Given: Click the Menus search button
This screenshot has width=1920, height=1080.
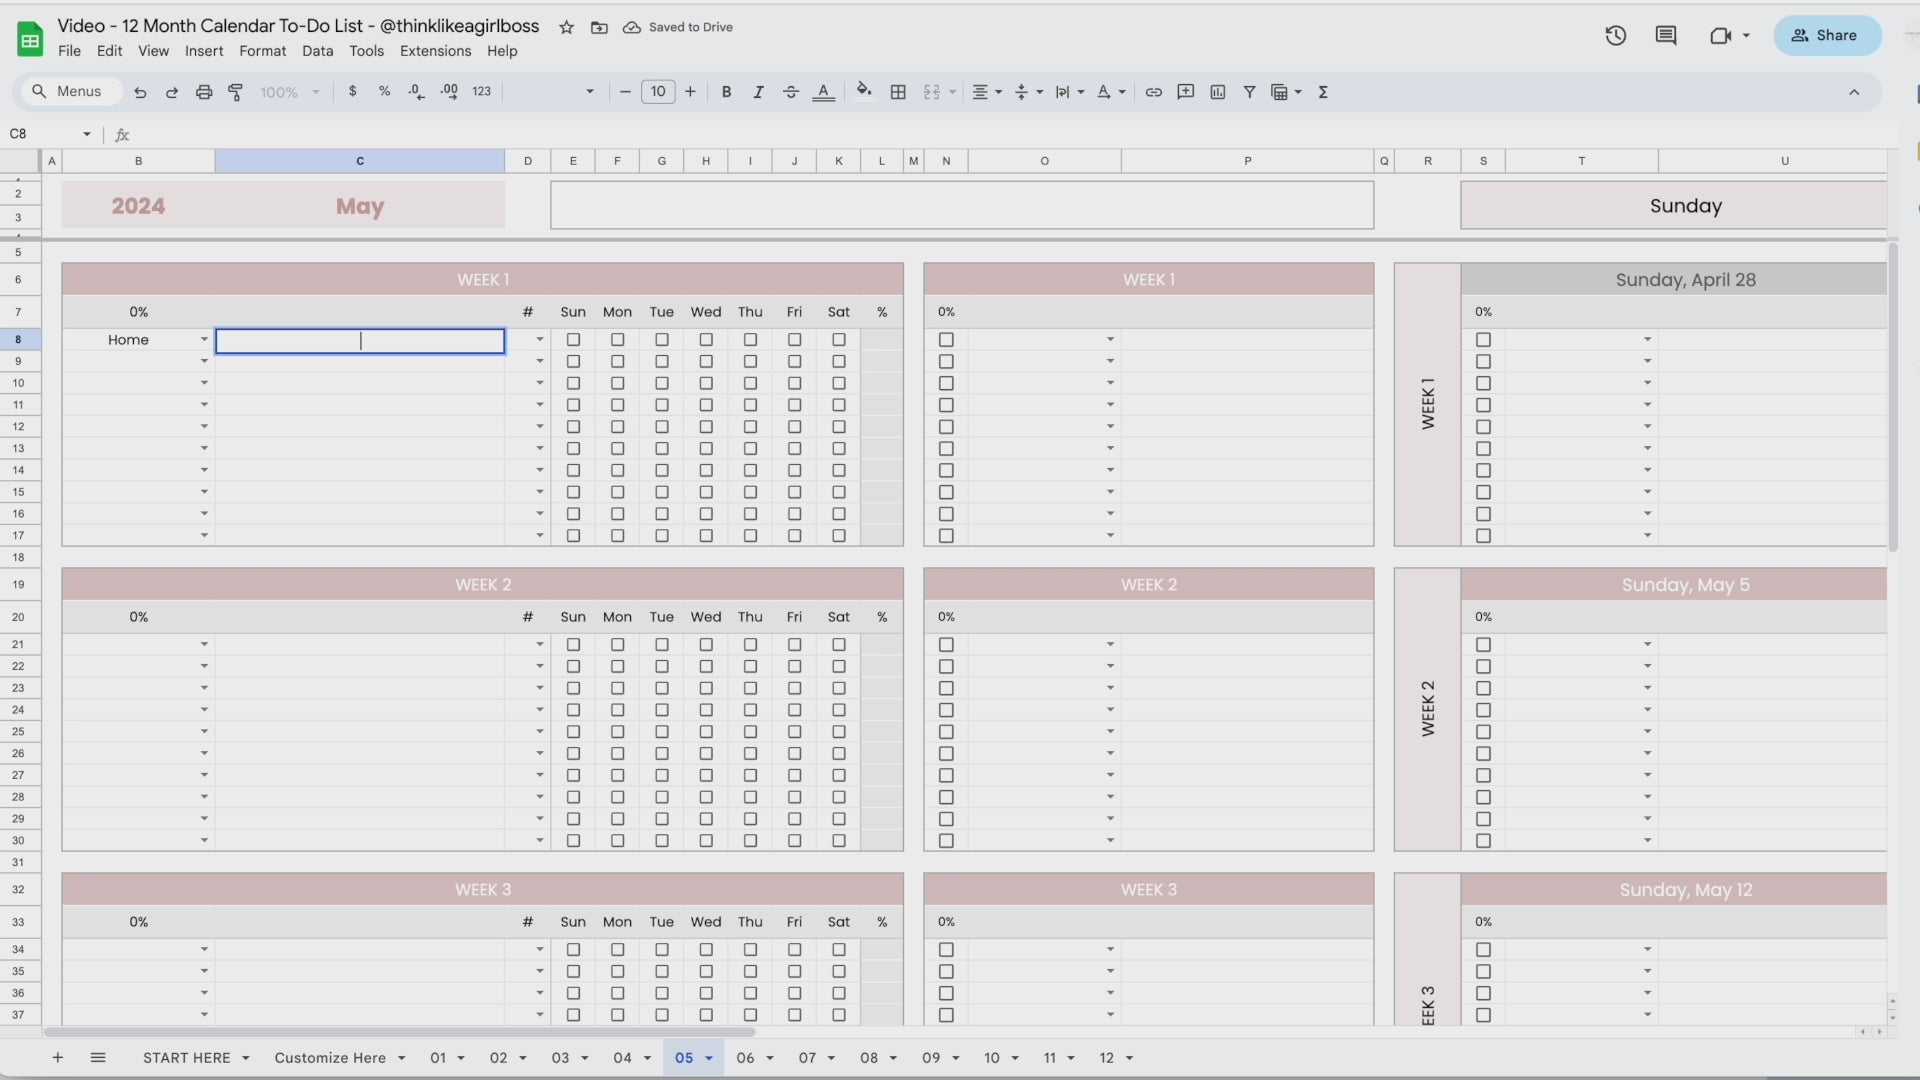Looking at the screenshot, I should (x=68, y=92).
